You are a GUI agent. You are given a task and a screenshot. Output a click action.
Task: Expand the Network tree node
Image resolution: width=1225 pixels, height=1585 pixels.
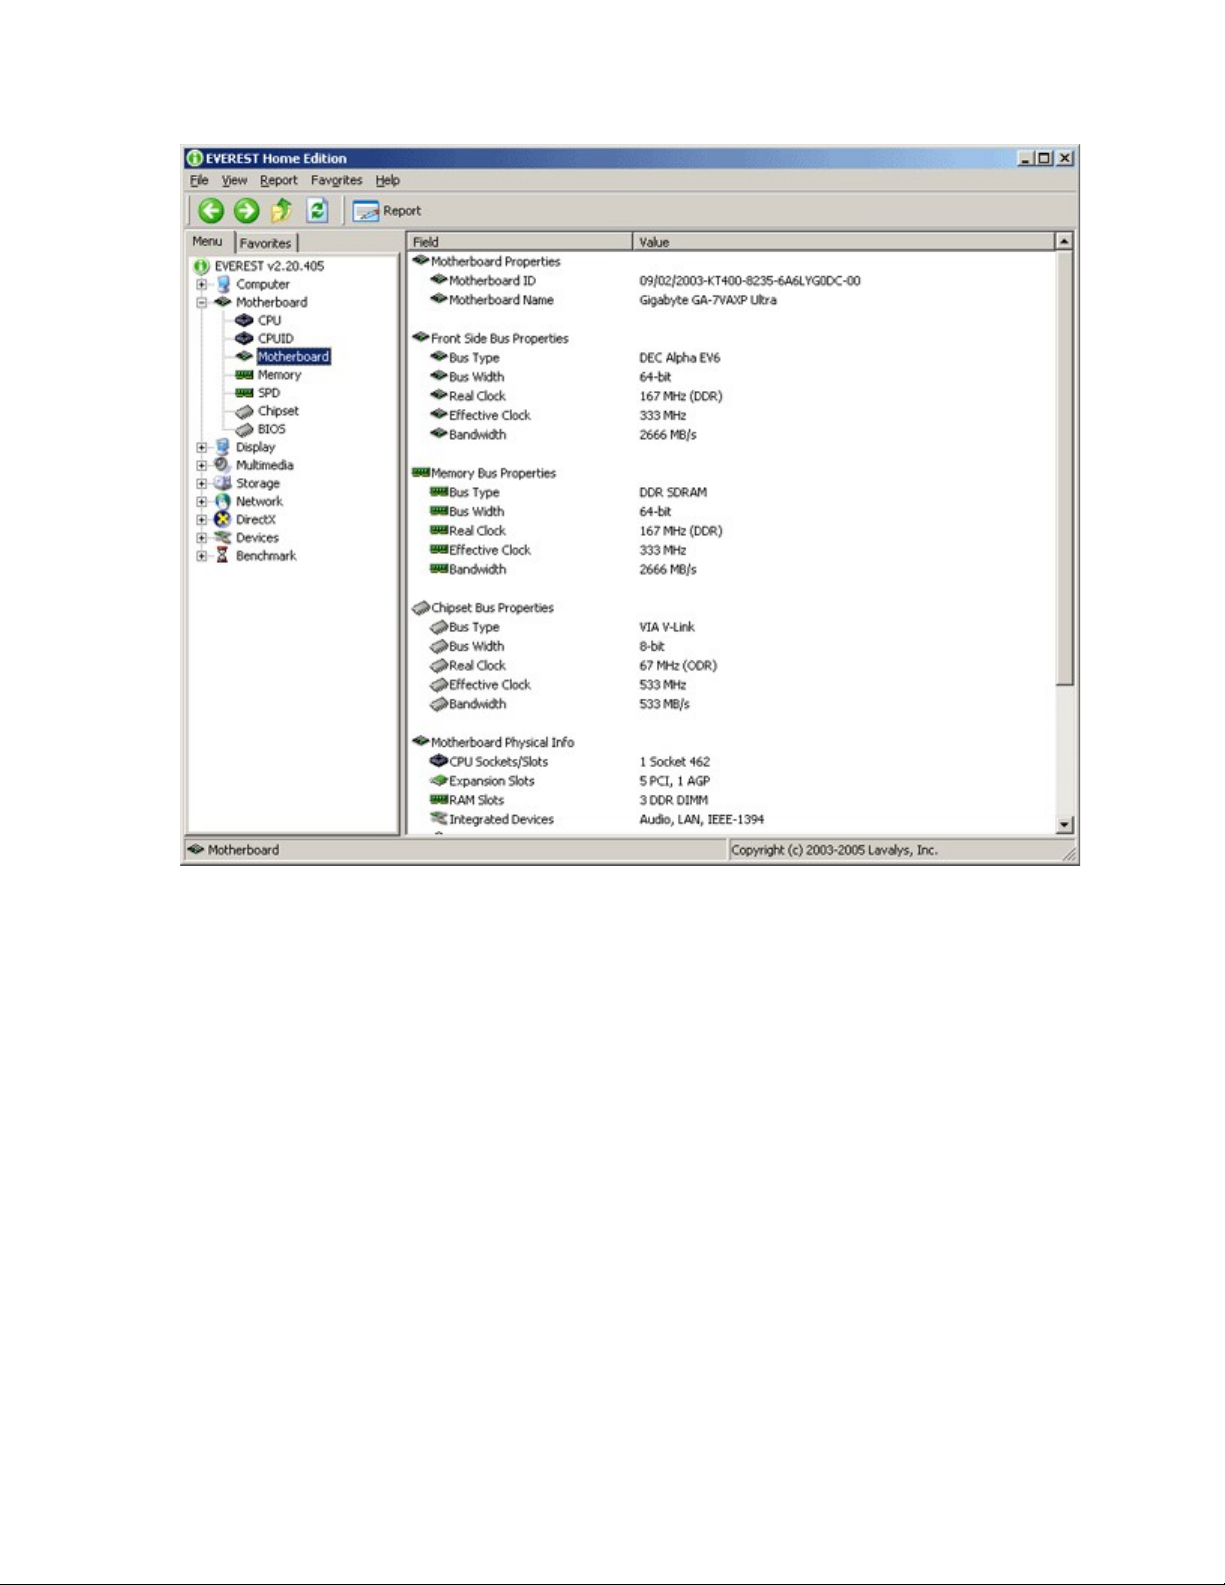click(x=202, y=502)
